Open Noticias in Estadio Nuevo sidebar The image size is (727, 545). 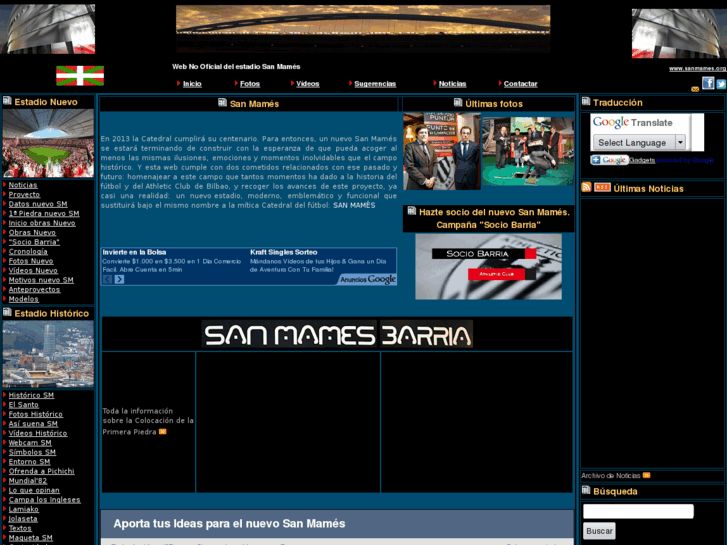(x=23, y=185)
